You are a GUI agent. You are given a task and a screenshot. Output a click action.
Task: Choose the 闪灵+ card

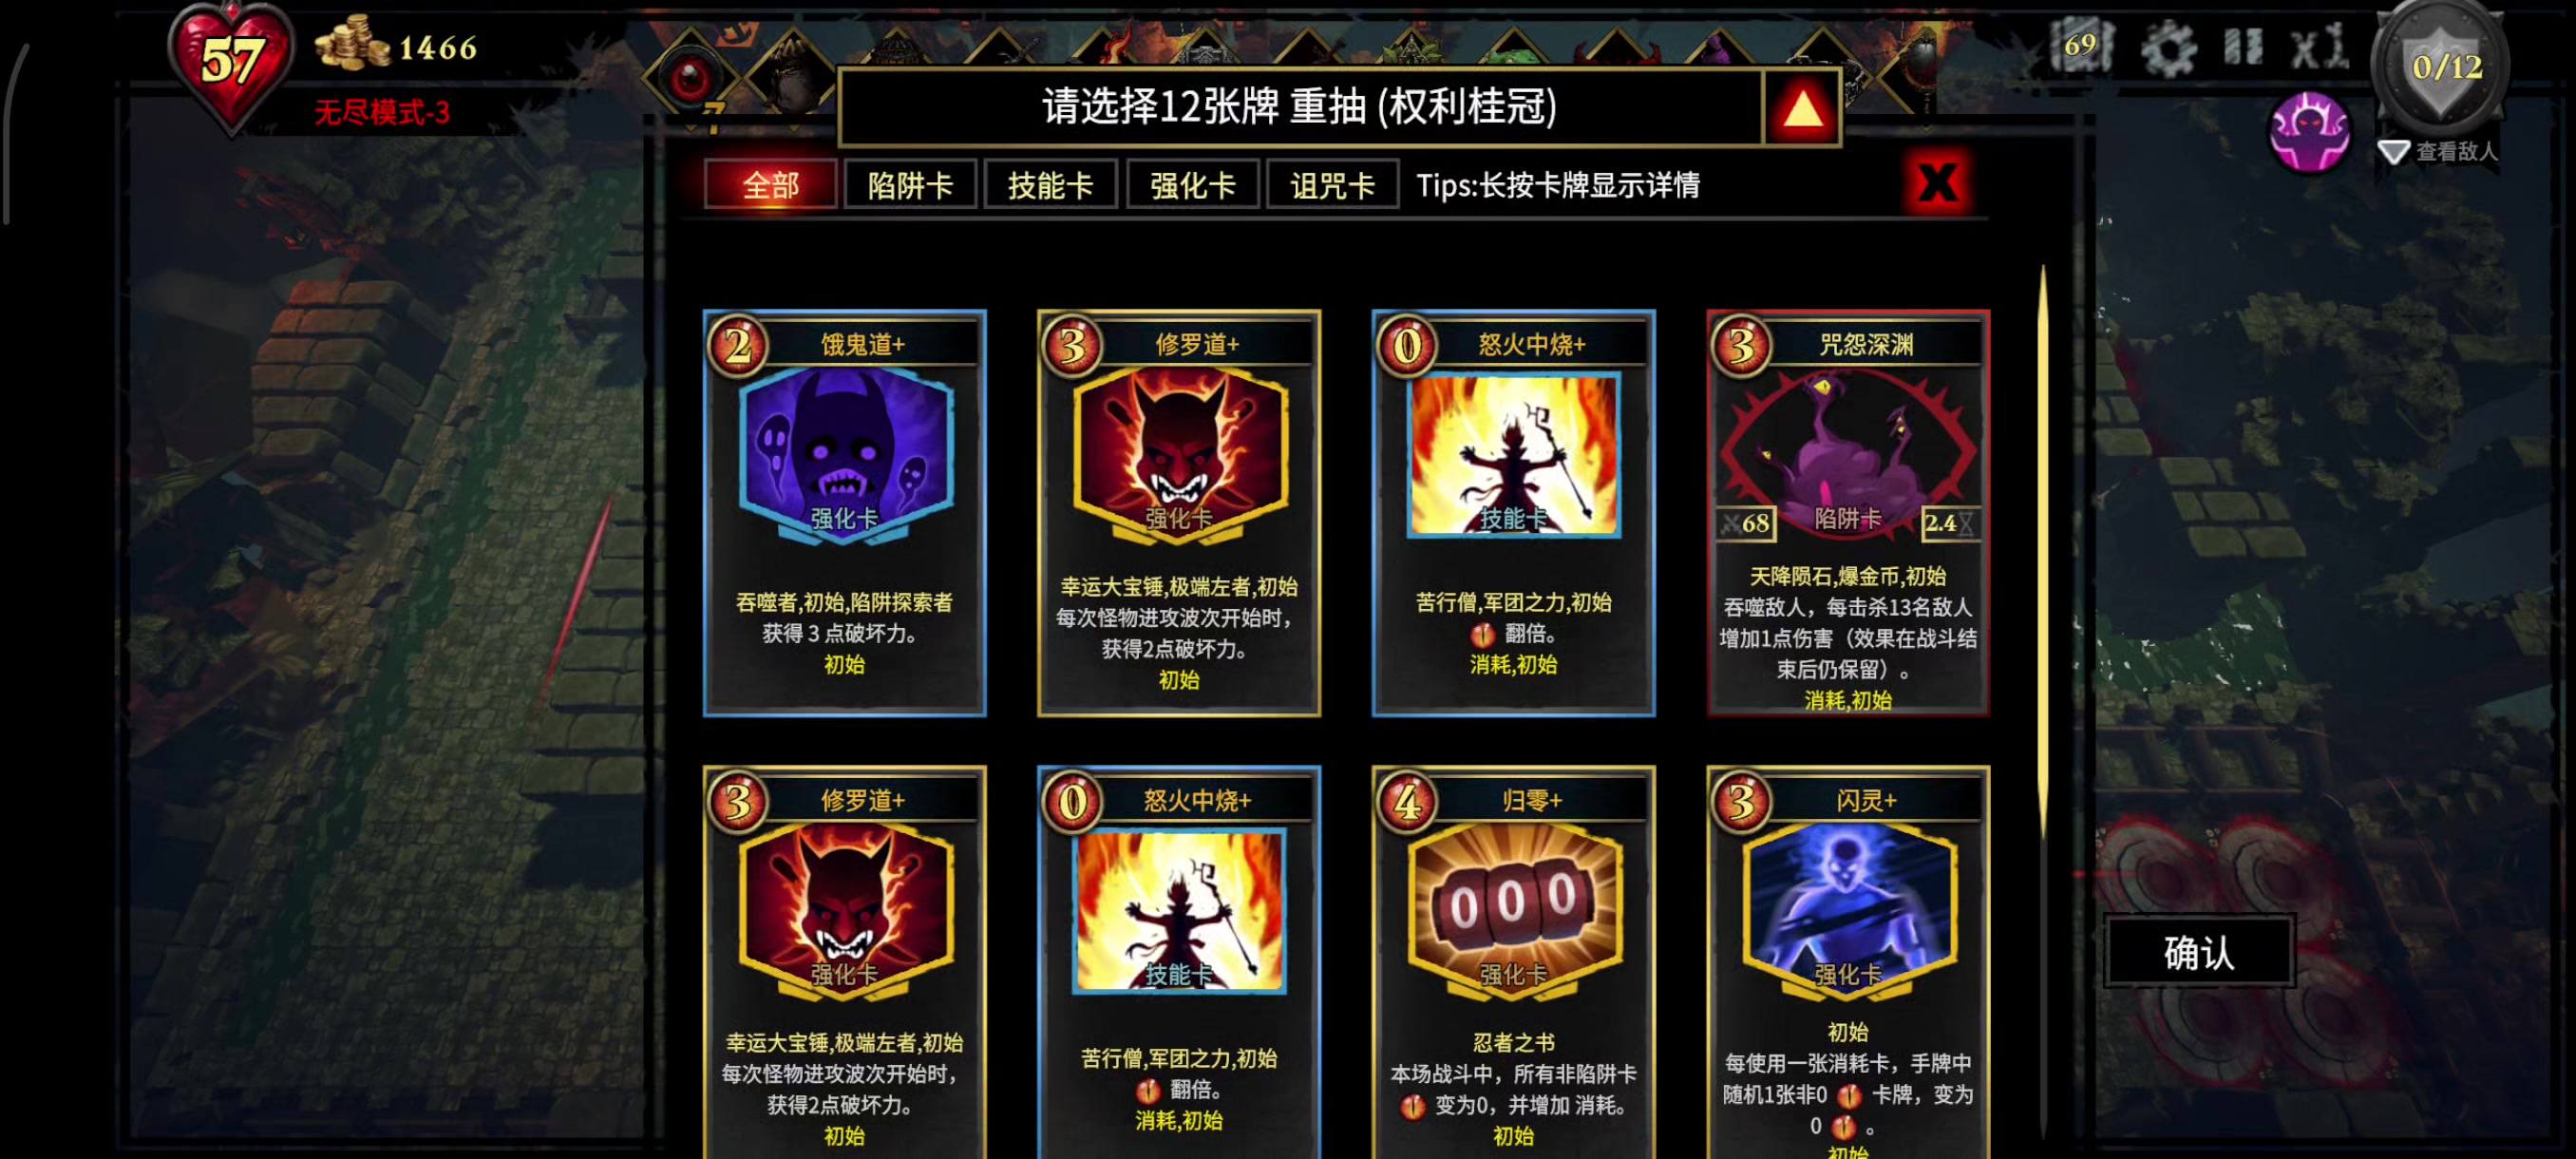point(1848,962)
